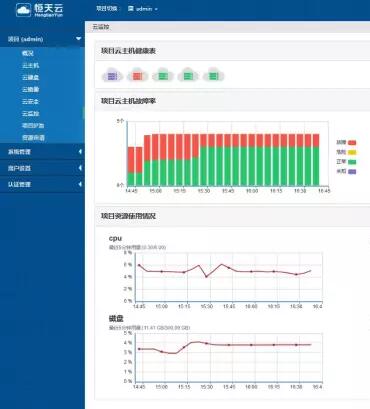Click the 项目资源使用情况 panel heading

point(128,216)
